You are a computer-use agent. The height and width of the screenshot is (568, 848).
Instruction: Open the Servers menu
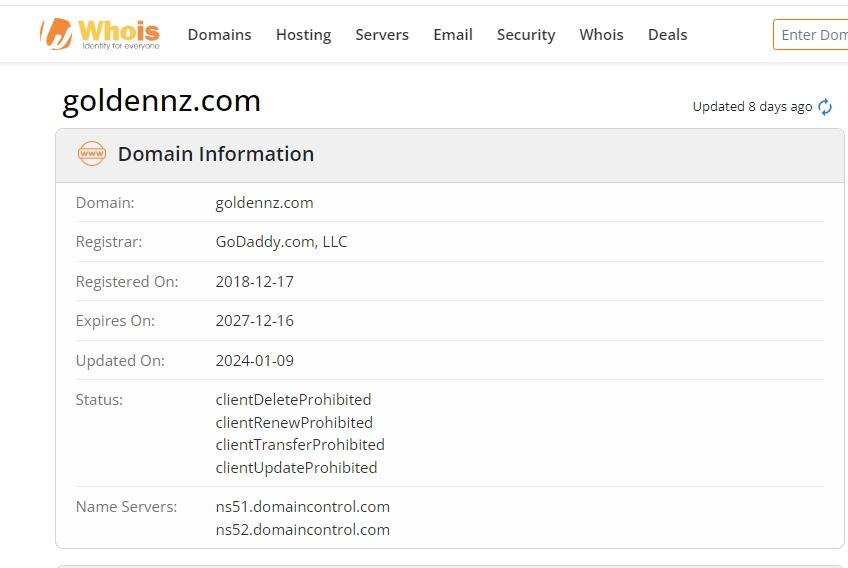pos(382,35)
